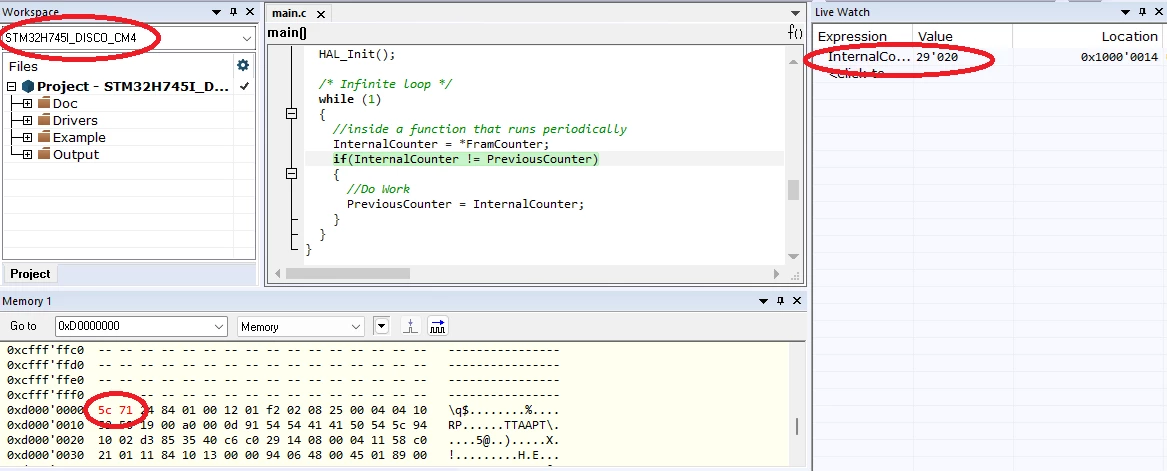This screenshot has width=1171, height=472.
Task: Click the Memory window zone cursor icon
Action: [411, 326]
